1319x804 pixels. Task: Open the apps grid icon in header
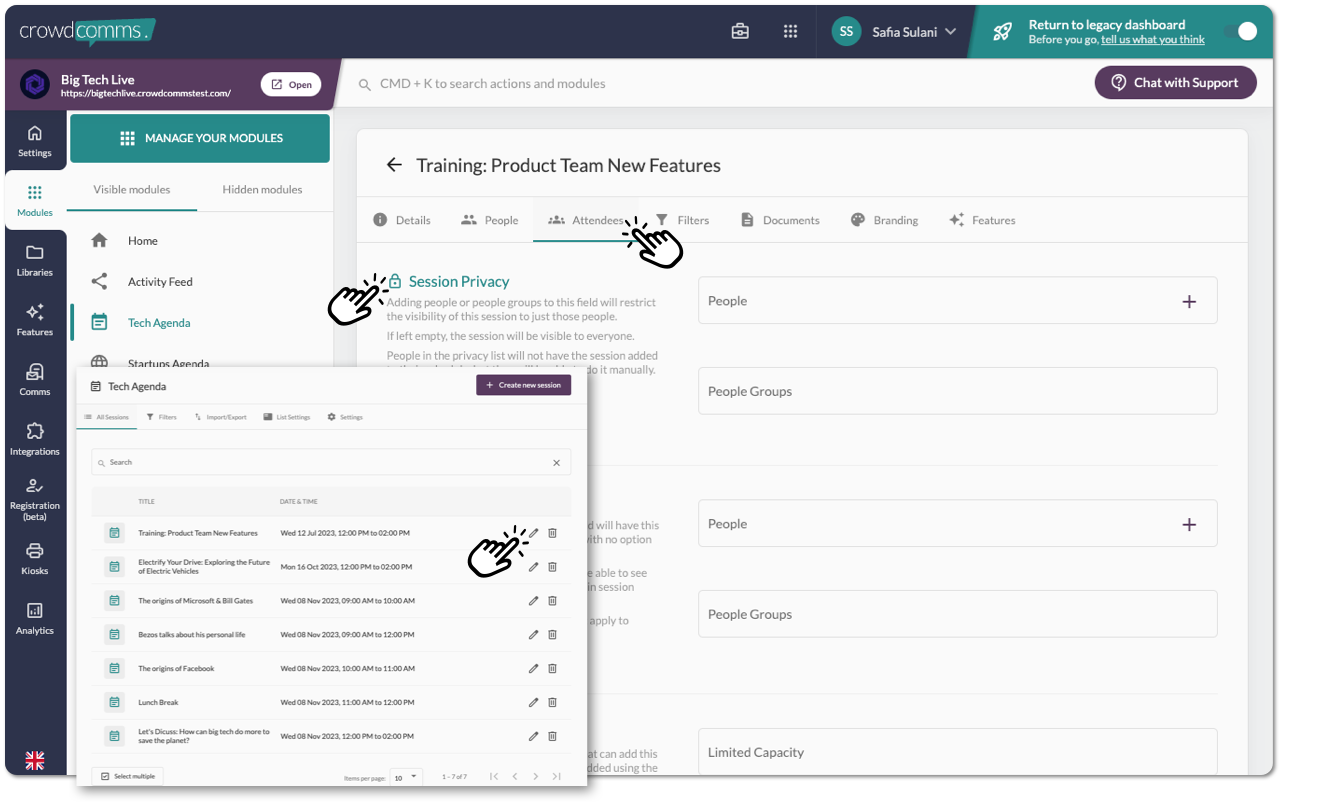[790, 31]
